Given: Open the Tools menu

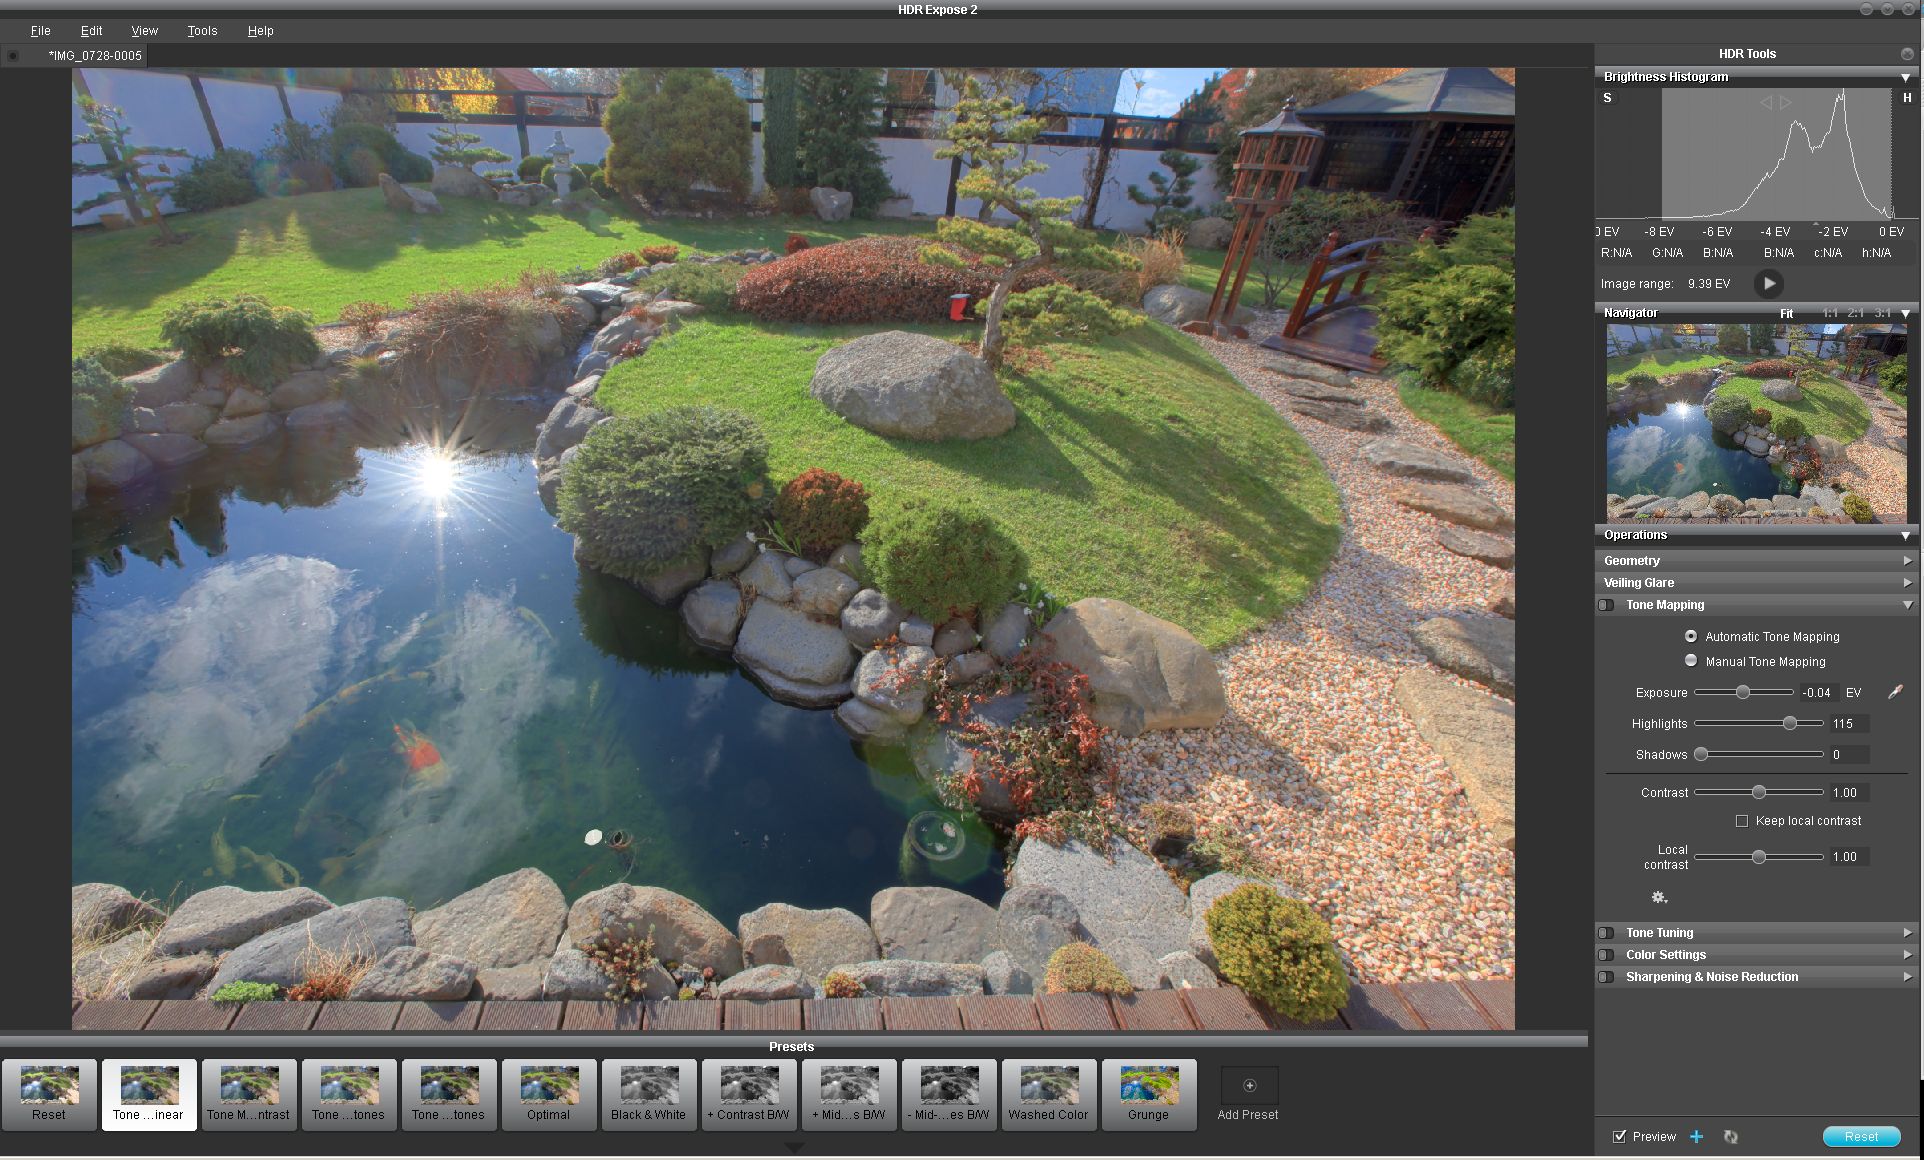Looking at the screenshot, I should pos(202,31).
